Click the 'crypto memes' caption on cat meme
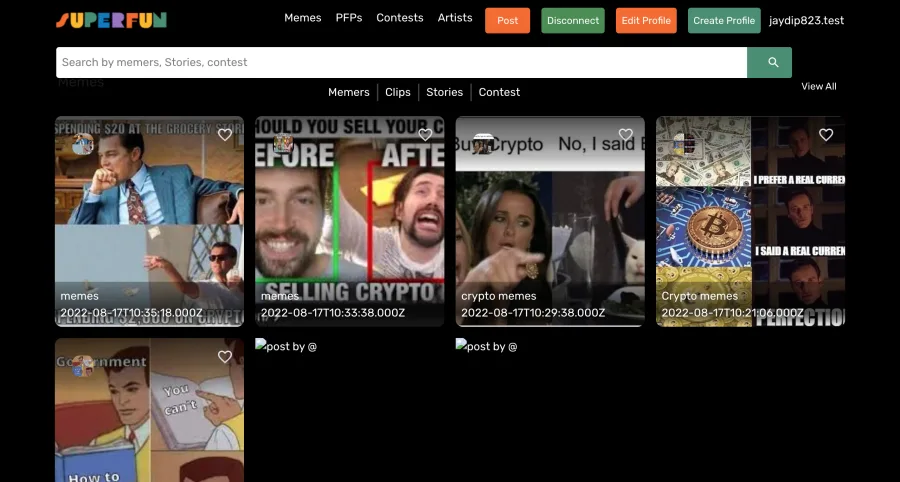This screenshot has height=482, width=900. coord(499,296)
